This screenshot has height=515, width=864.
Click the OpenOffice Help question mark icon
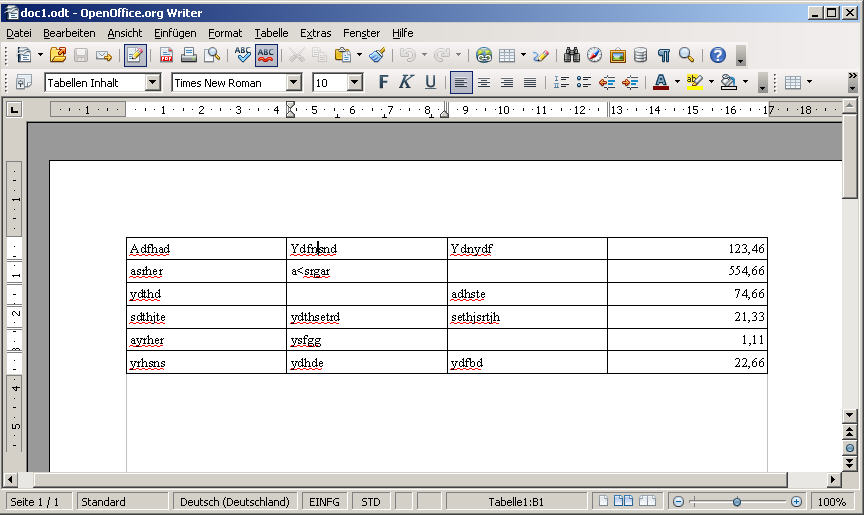[x=717, y=55]
